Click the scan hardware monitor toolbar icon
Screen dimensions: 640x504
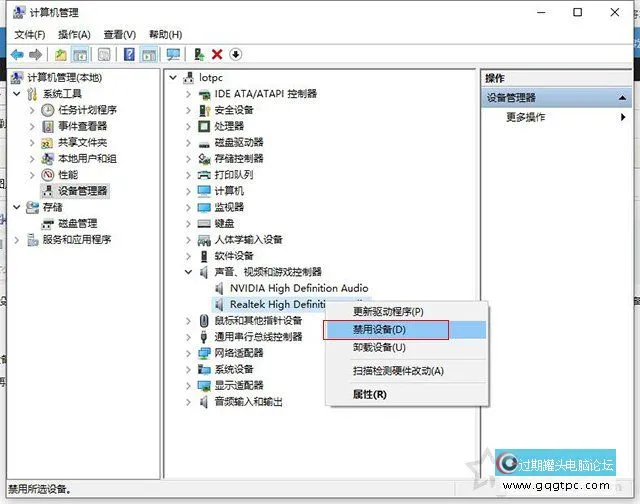coord(173,54)
